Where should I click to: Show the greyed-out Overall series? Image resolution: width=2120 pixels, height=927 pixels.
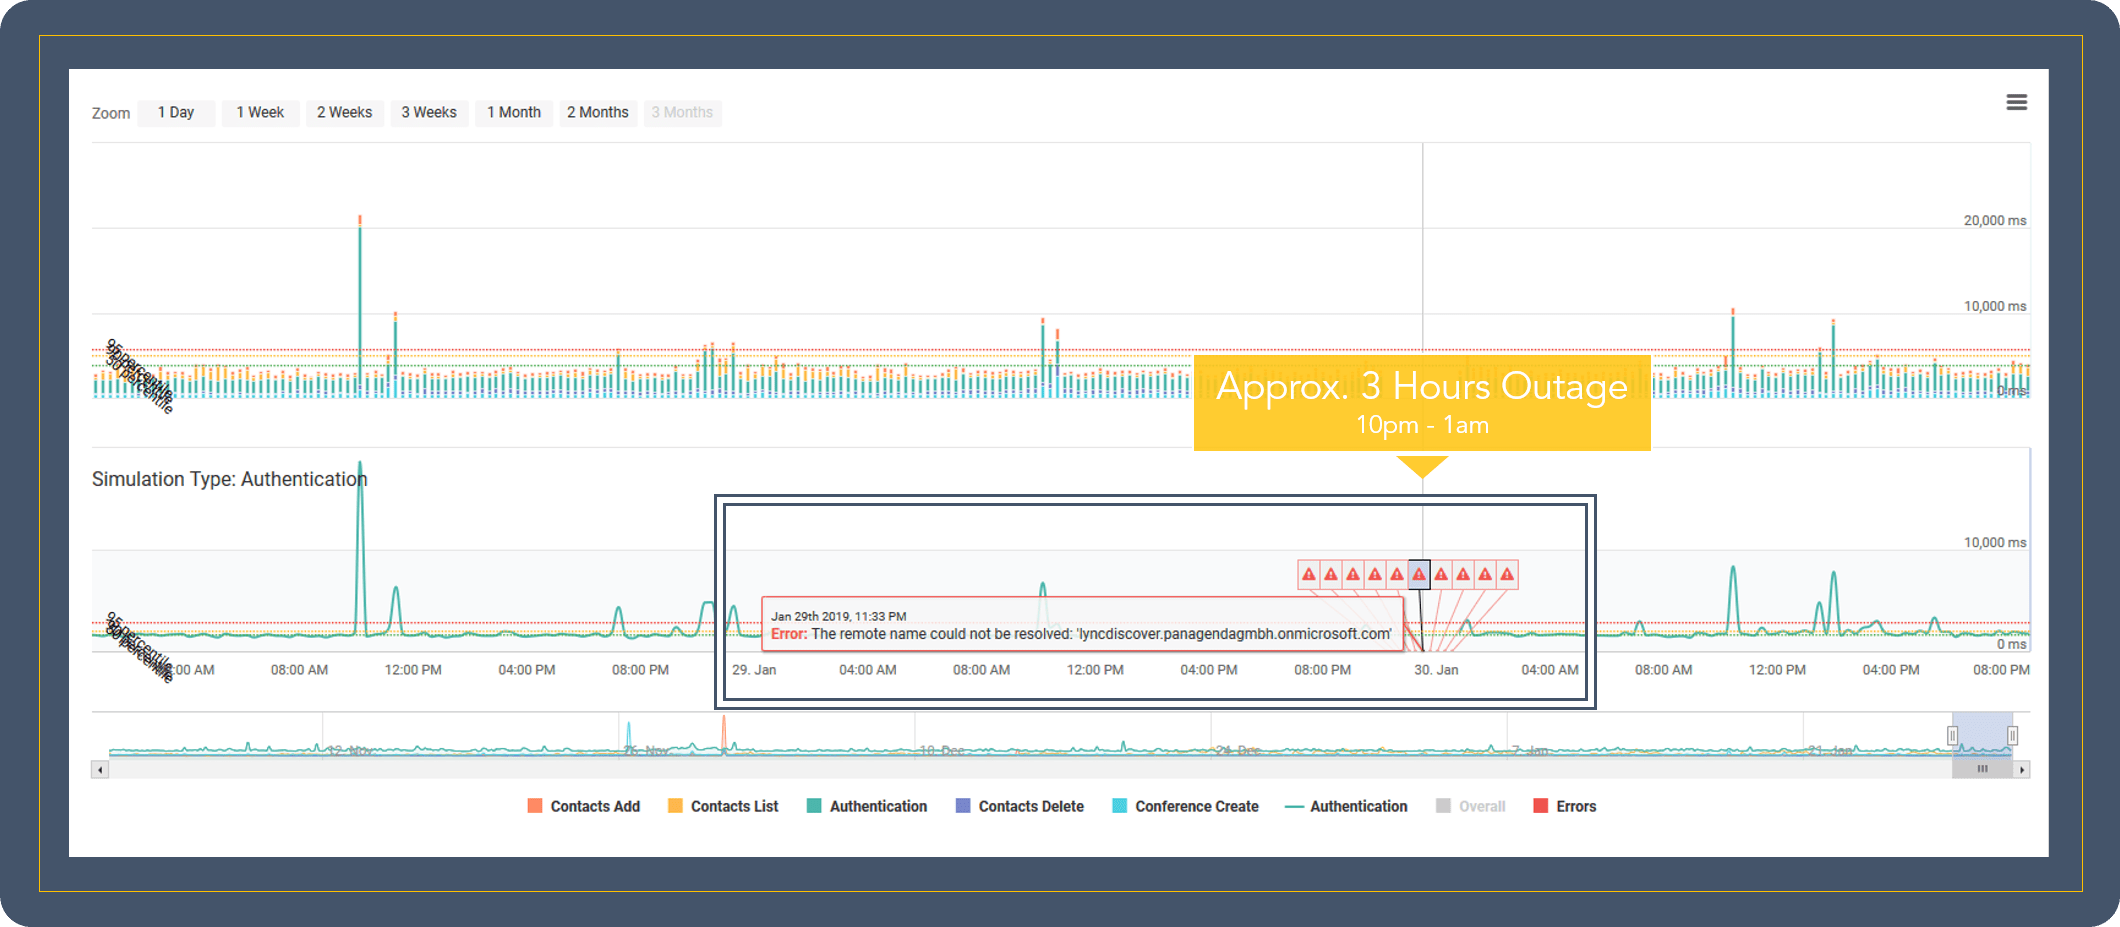1471,806
